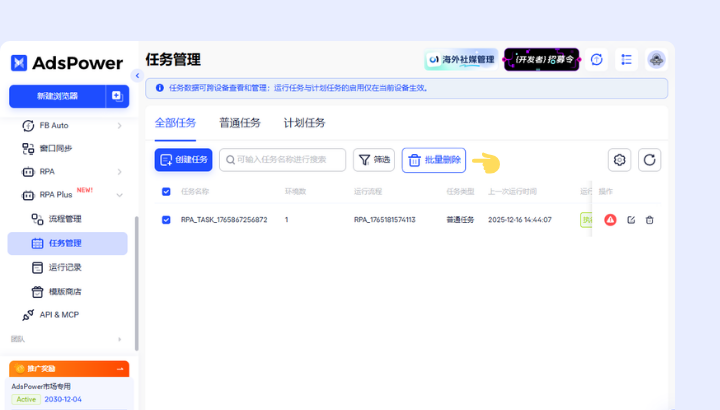Click the sidebar vertical scrollbar

(136, 284)
